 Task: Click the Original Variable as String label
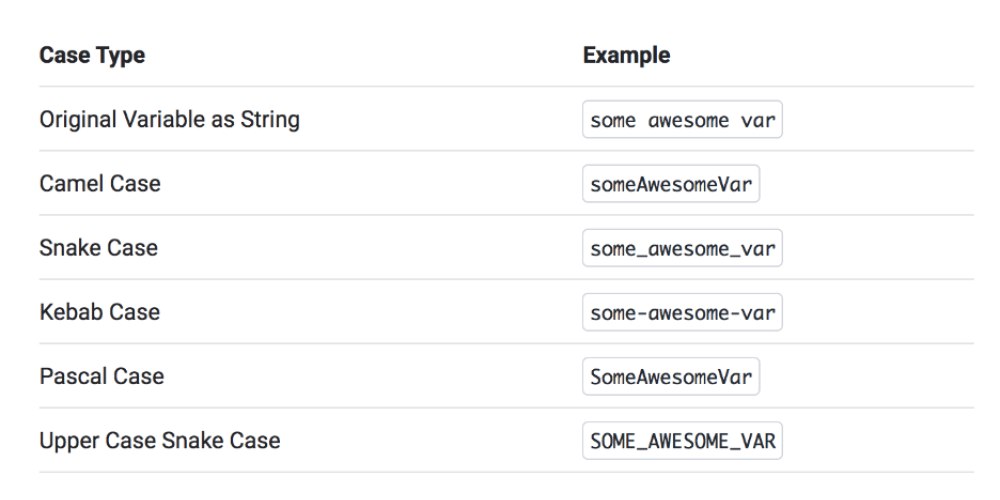(170, 120)
